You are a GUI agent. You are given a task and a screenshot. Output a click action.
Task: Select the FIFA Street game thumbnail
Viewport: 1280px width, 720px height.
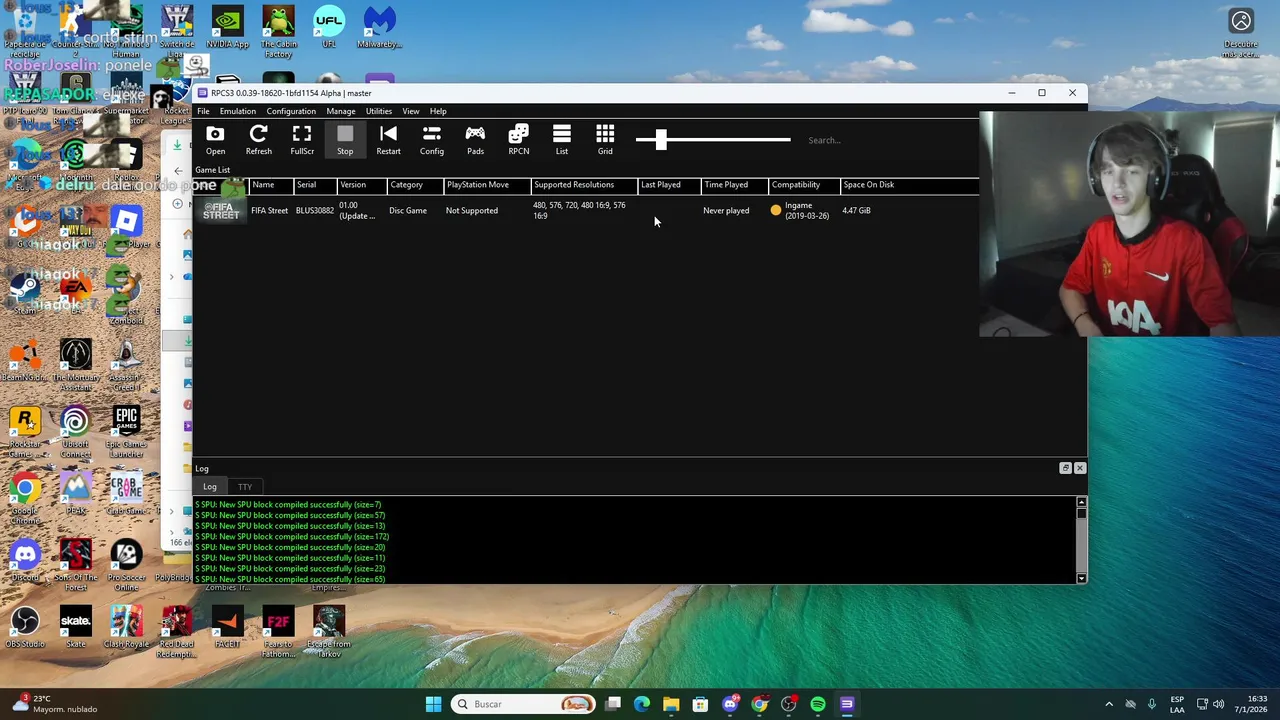pos(221,211)
